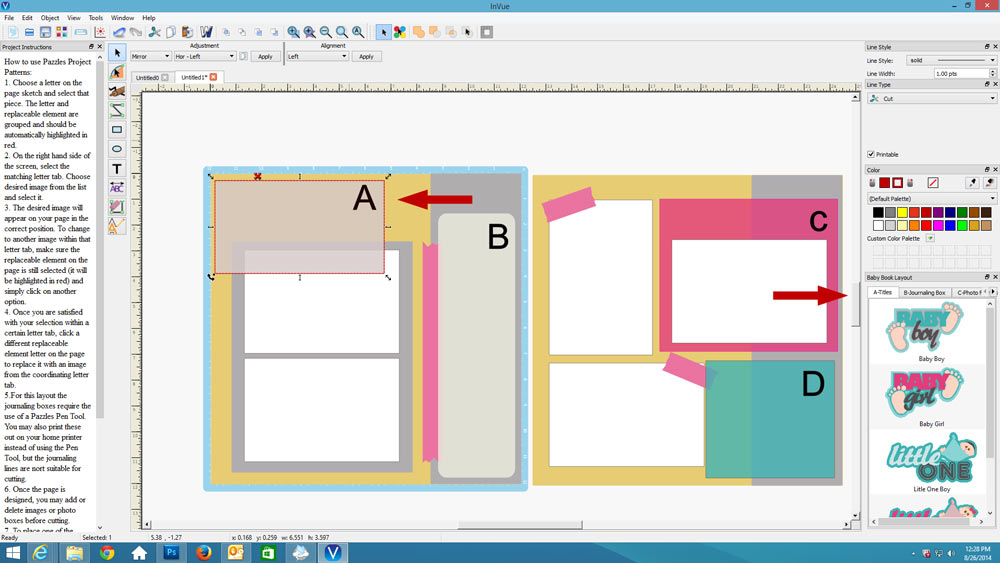Select the Rectangle shape tool

pos(117,130)
